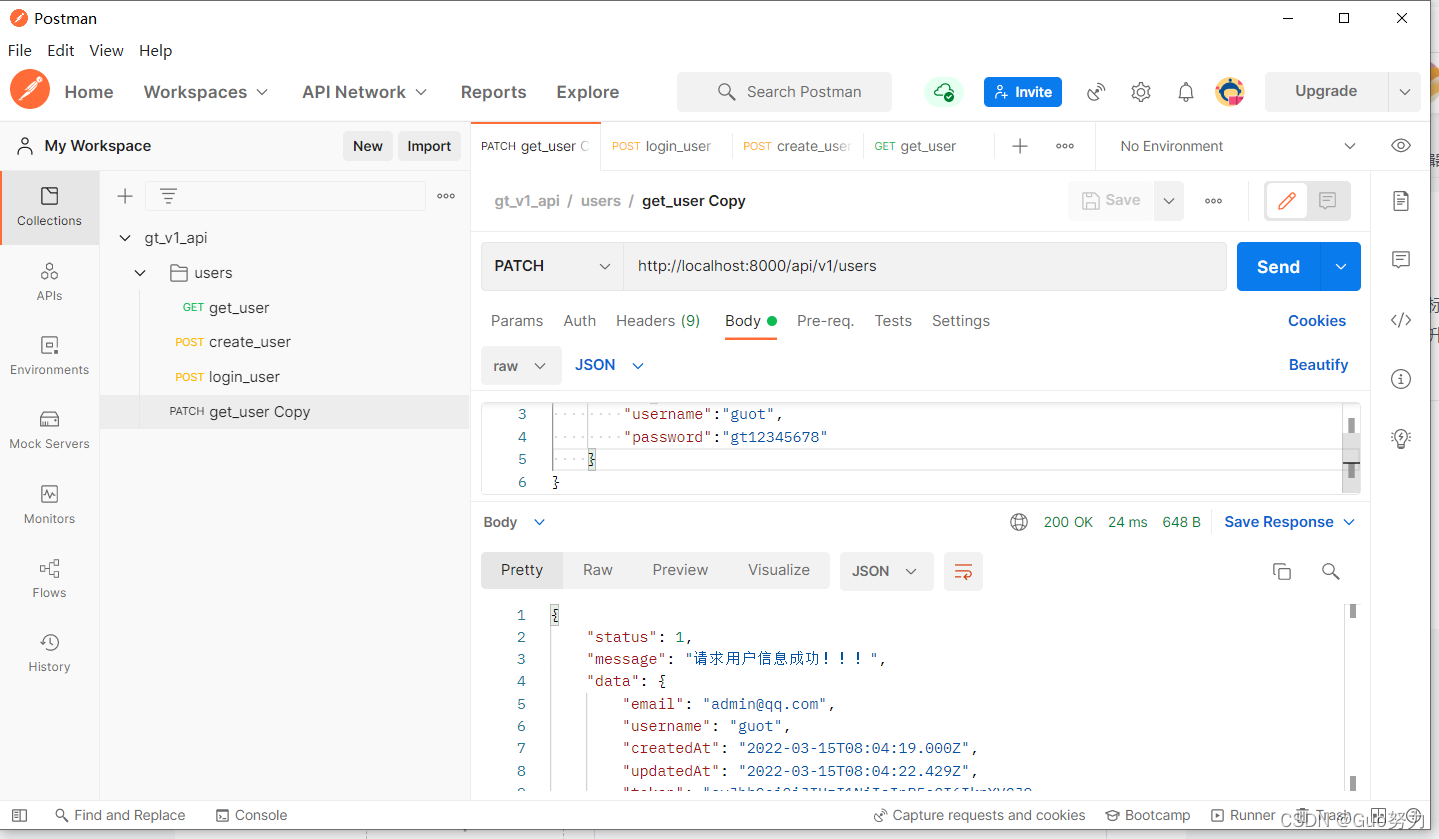
Task: Open response JSON format dropdown
Action: (x=885, y=571)
